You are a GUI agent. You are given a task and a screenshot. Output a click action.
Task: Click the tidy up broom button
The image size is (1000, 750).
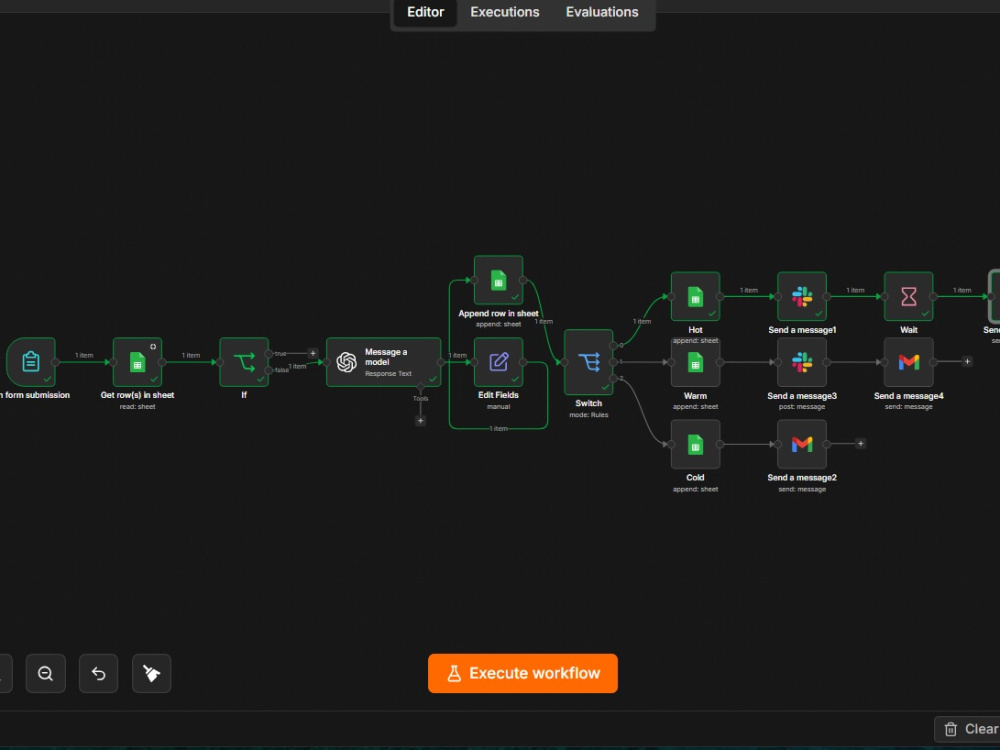point(151,673)
